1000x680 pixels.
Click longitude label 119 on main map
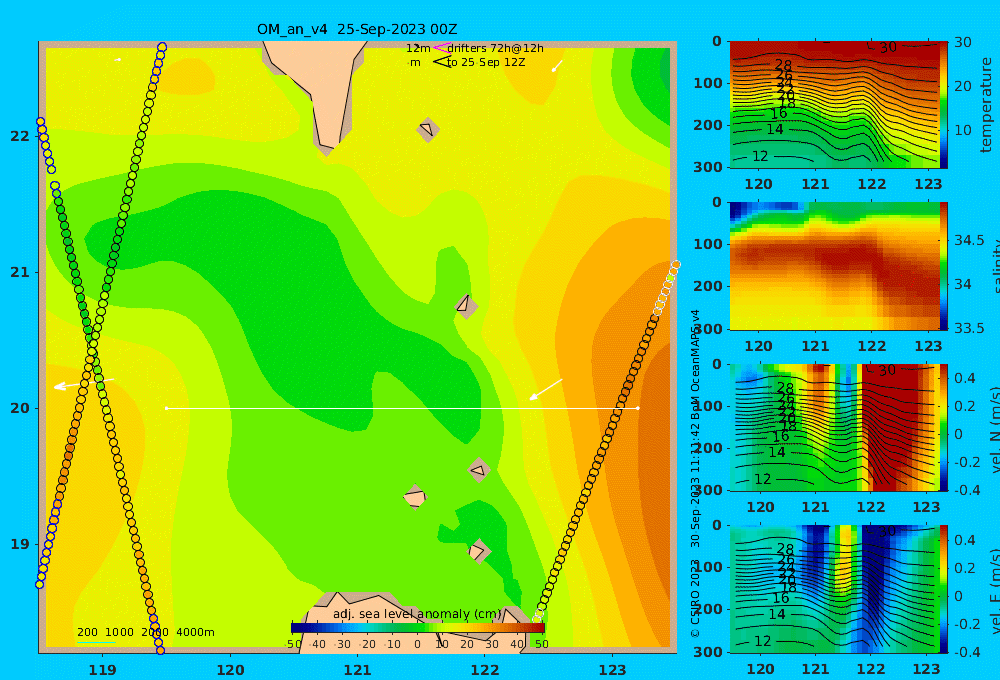[x=103, y=670]
